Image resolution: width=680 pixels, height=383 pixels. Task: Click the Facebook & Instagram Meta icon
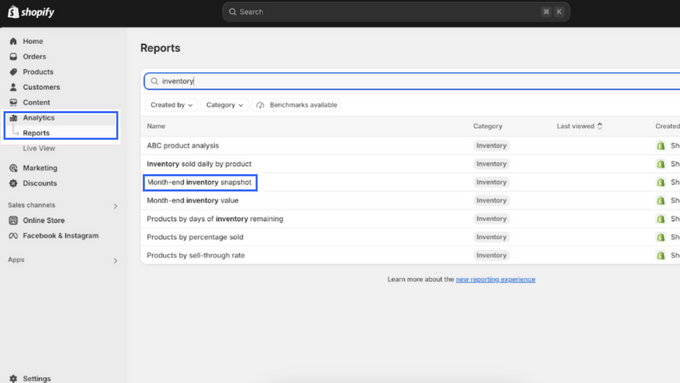pyautogui.click(x=13, y=236)
